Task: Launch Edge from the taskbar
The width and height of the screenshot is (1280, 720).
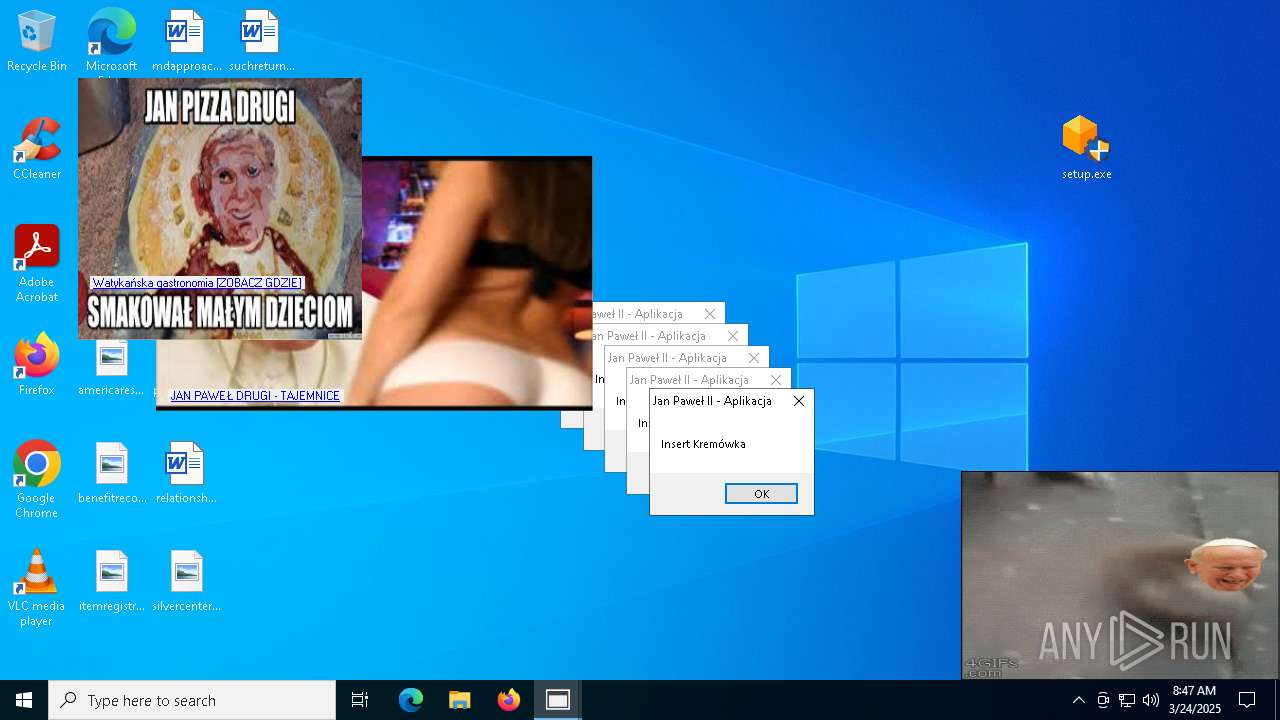Action: point(411,700)
